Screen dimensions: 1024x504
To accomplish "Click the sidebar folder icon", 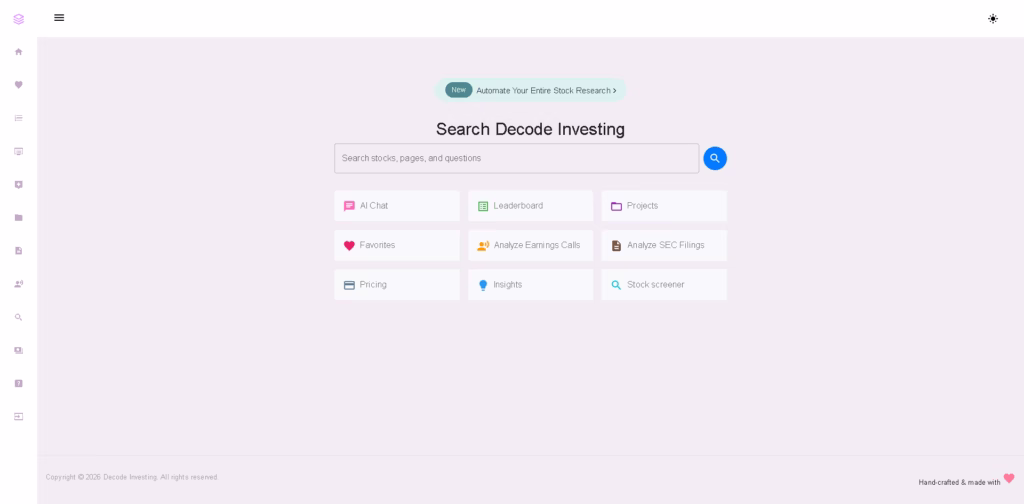I will coord(18,218).
